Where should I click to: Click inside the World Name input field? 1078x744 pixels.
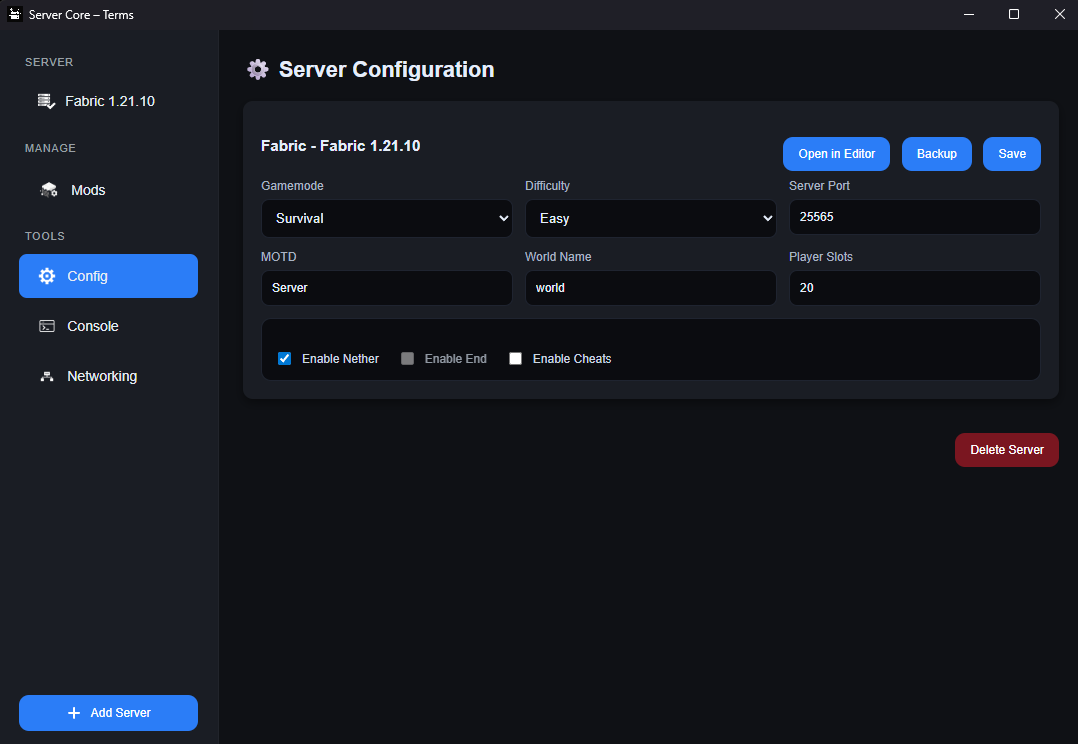pyautogui.click(x=650, y=288)
